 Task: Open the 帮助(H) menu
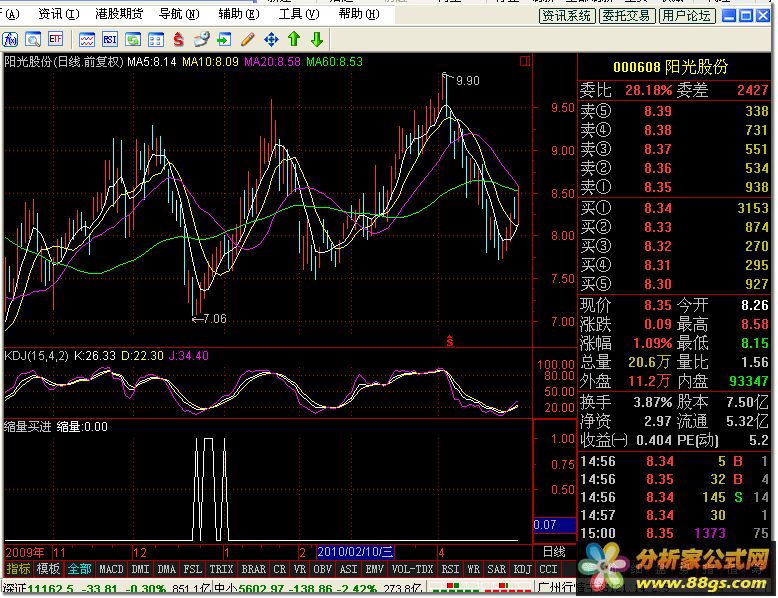tap(359, 14)
